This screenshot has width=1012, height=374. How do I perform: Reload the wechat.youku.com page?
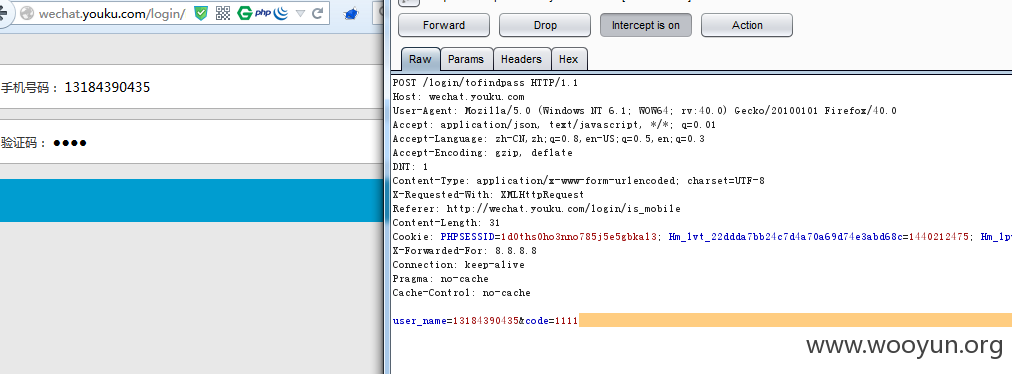coord(318,13)
